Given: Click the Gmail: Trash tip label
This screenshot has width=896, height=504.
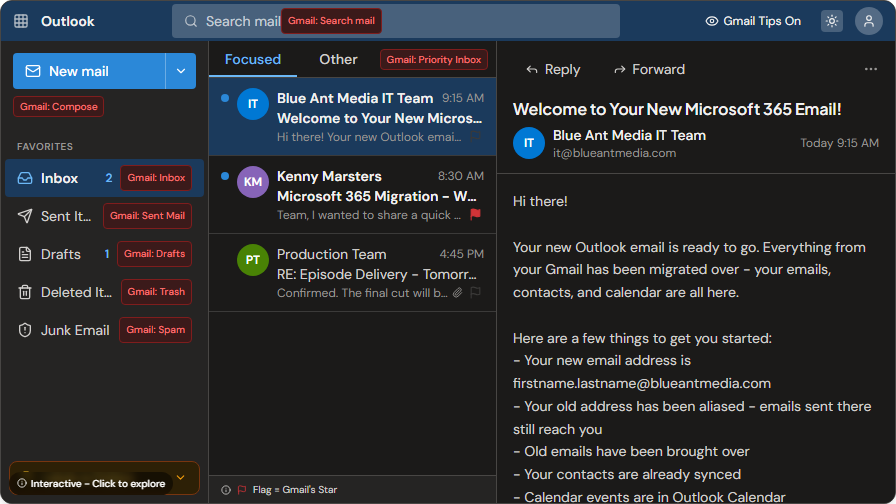Looking at the screenshot, I should point(156,292).
